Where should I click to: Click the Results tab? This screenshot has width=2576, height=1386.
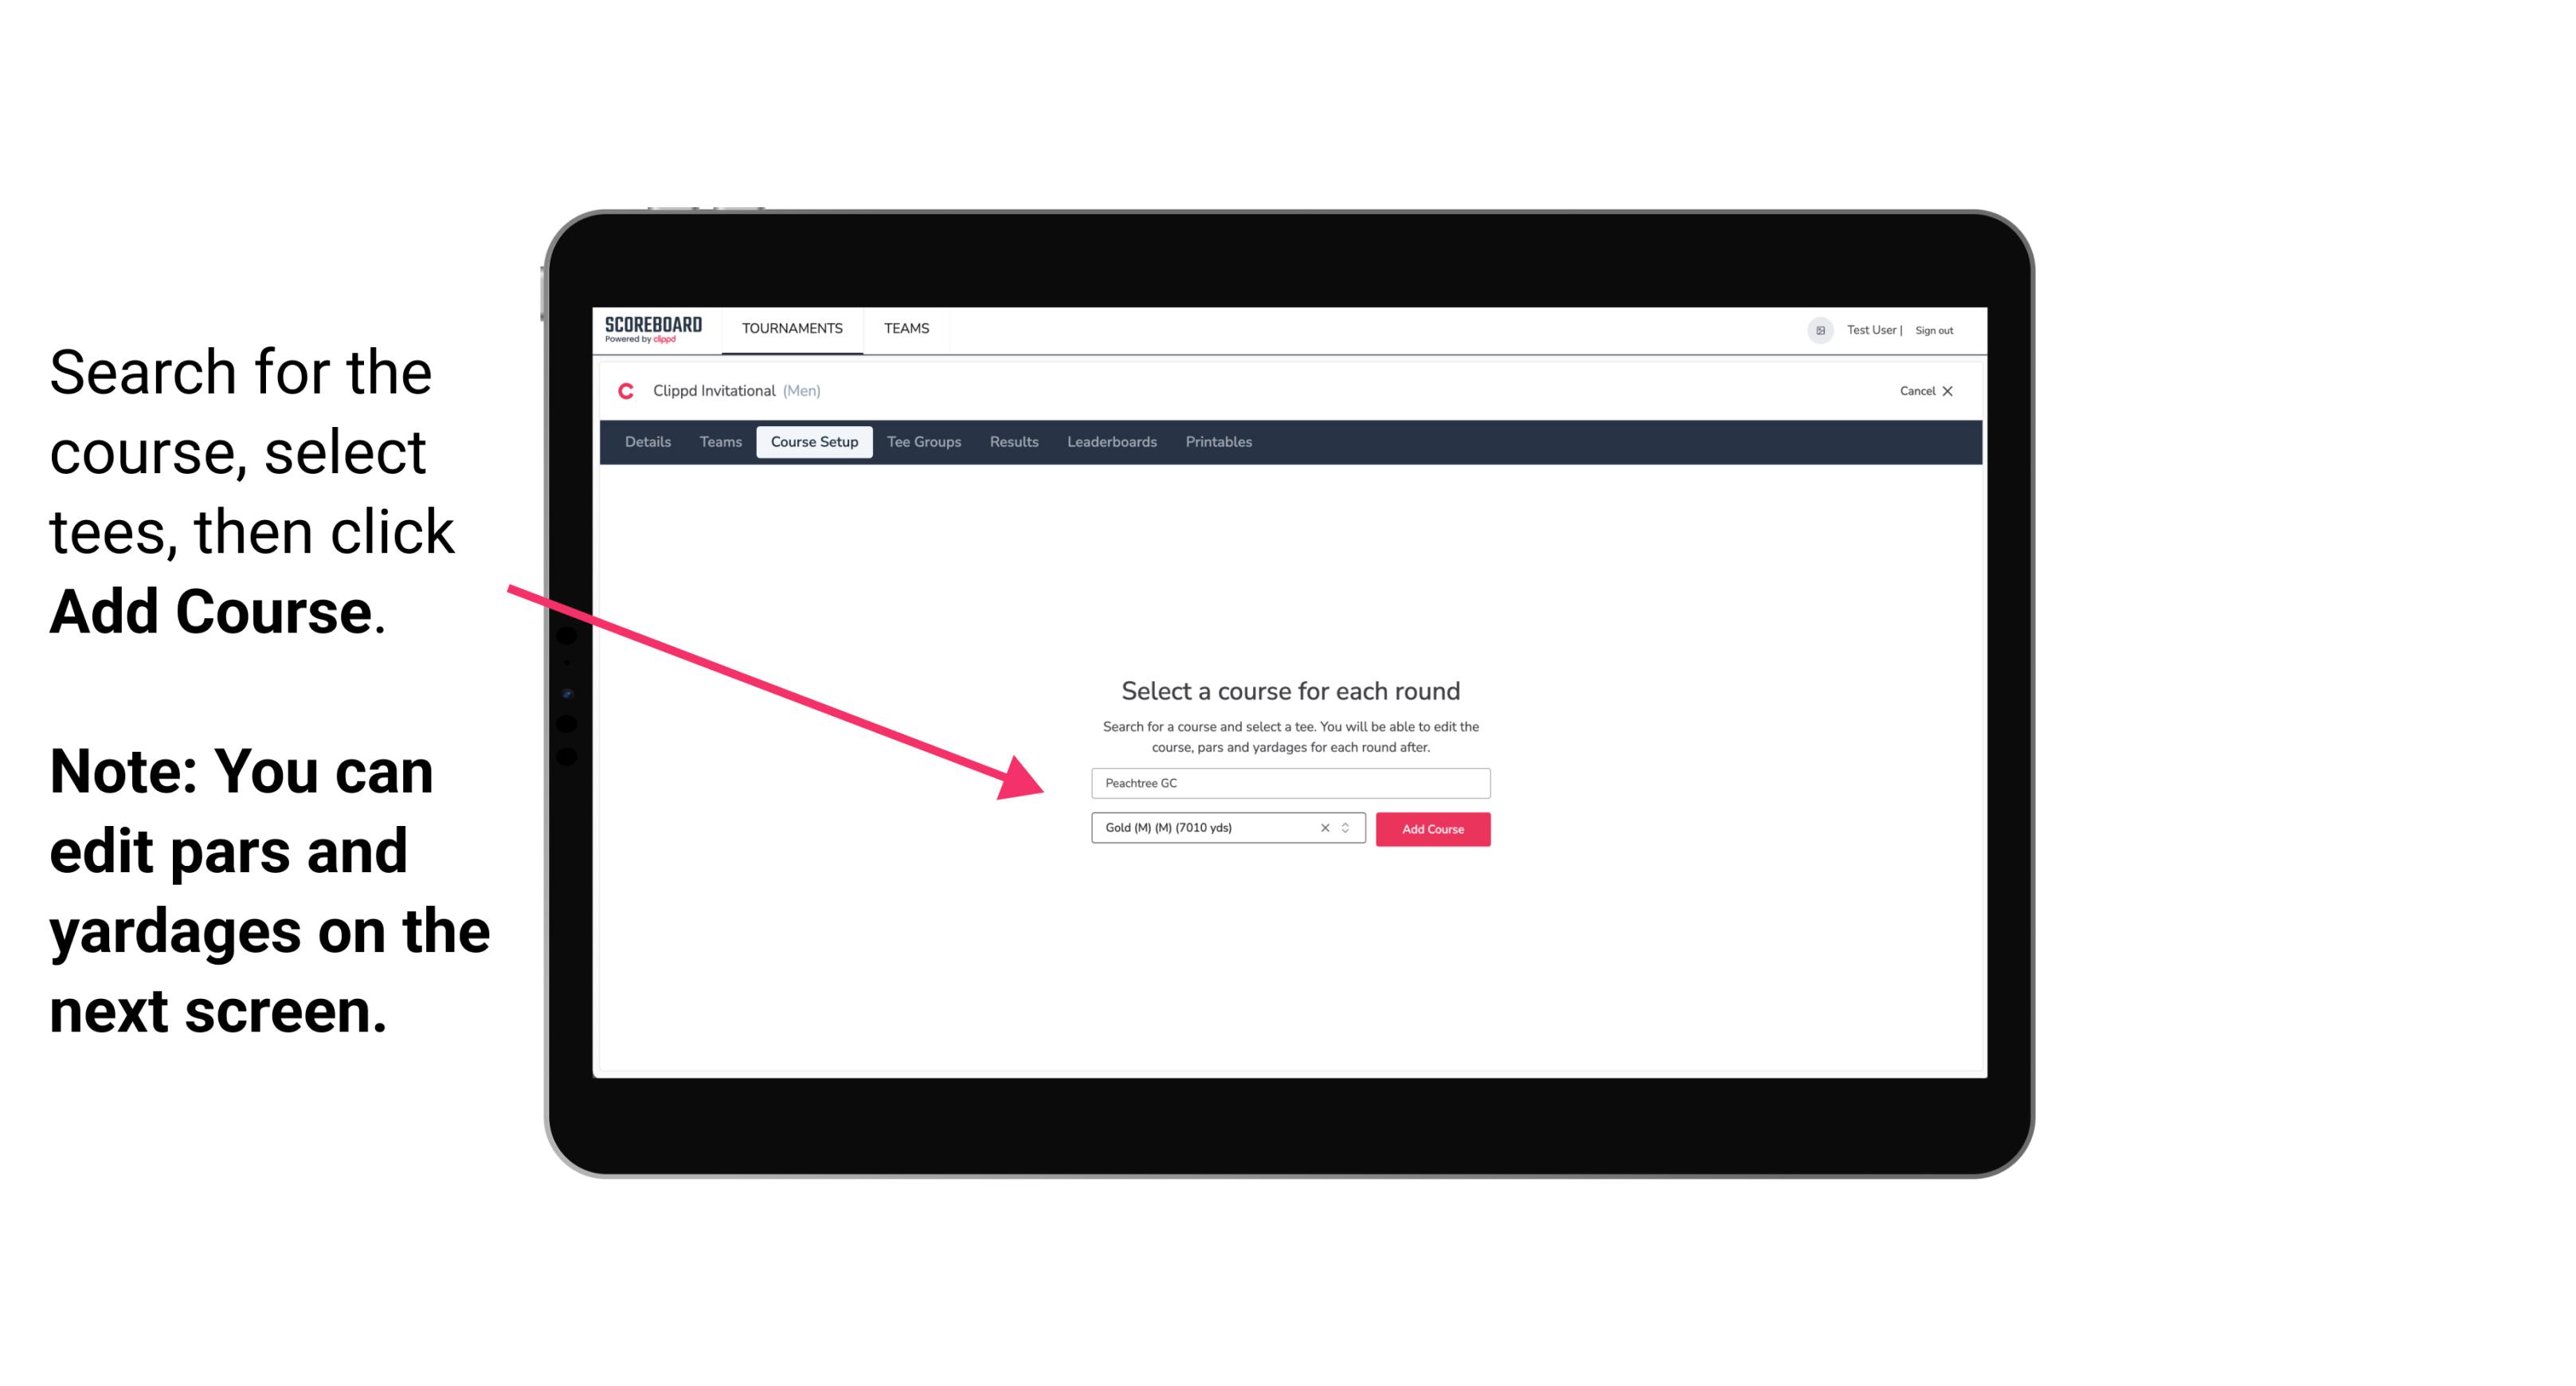point(1013,442)
